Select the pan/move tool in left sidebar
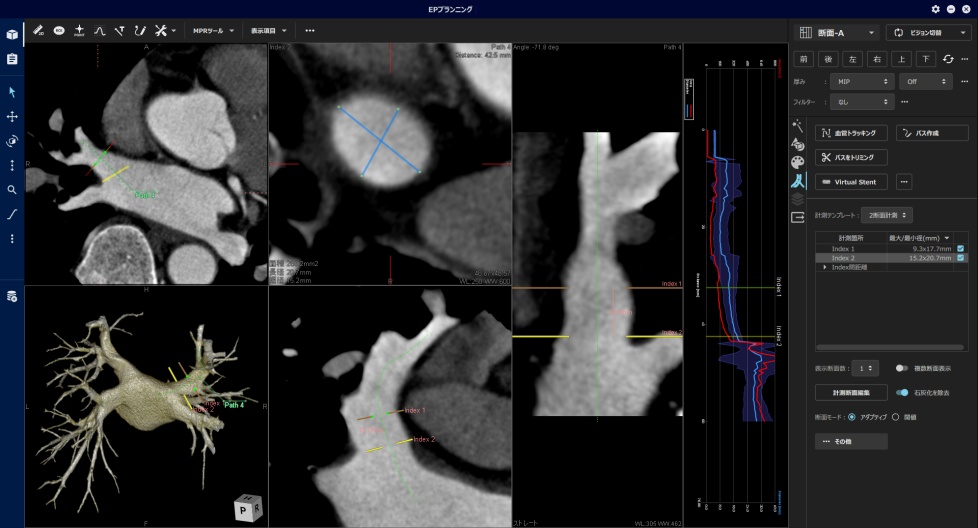The image size is (978, 528). [12, 116]
